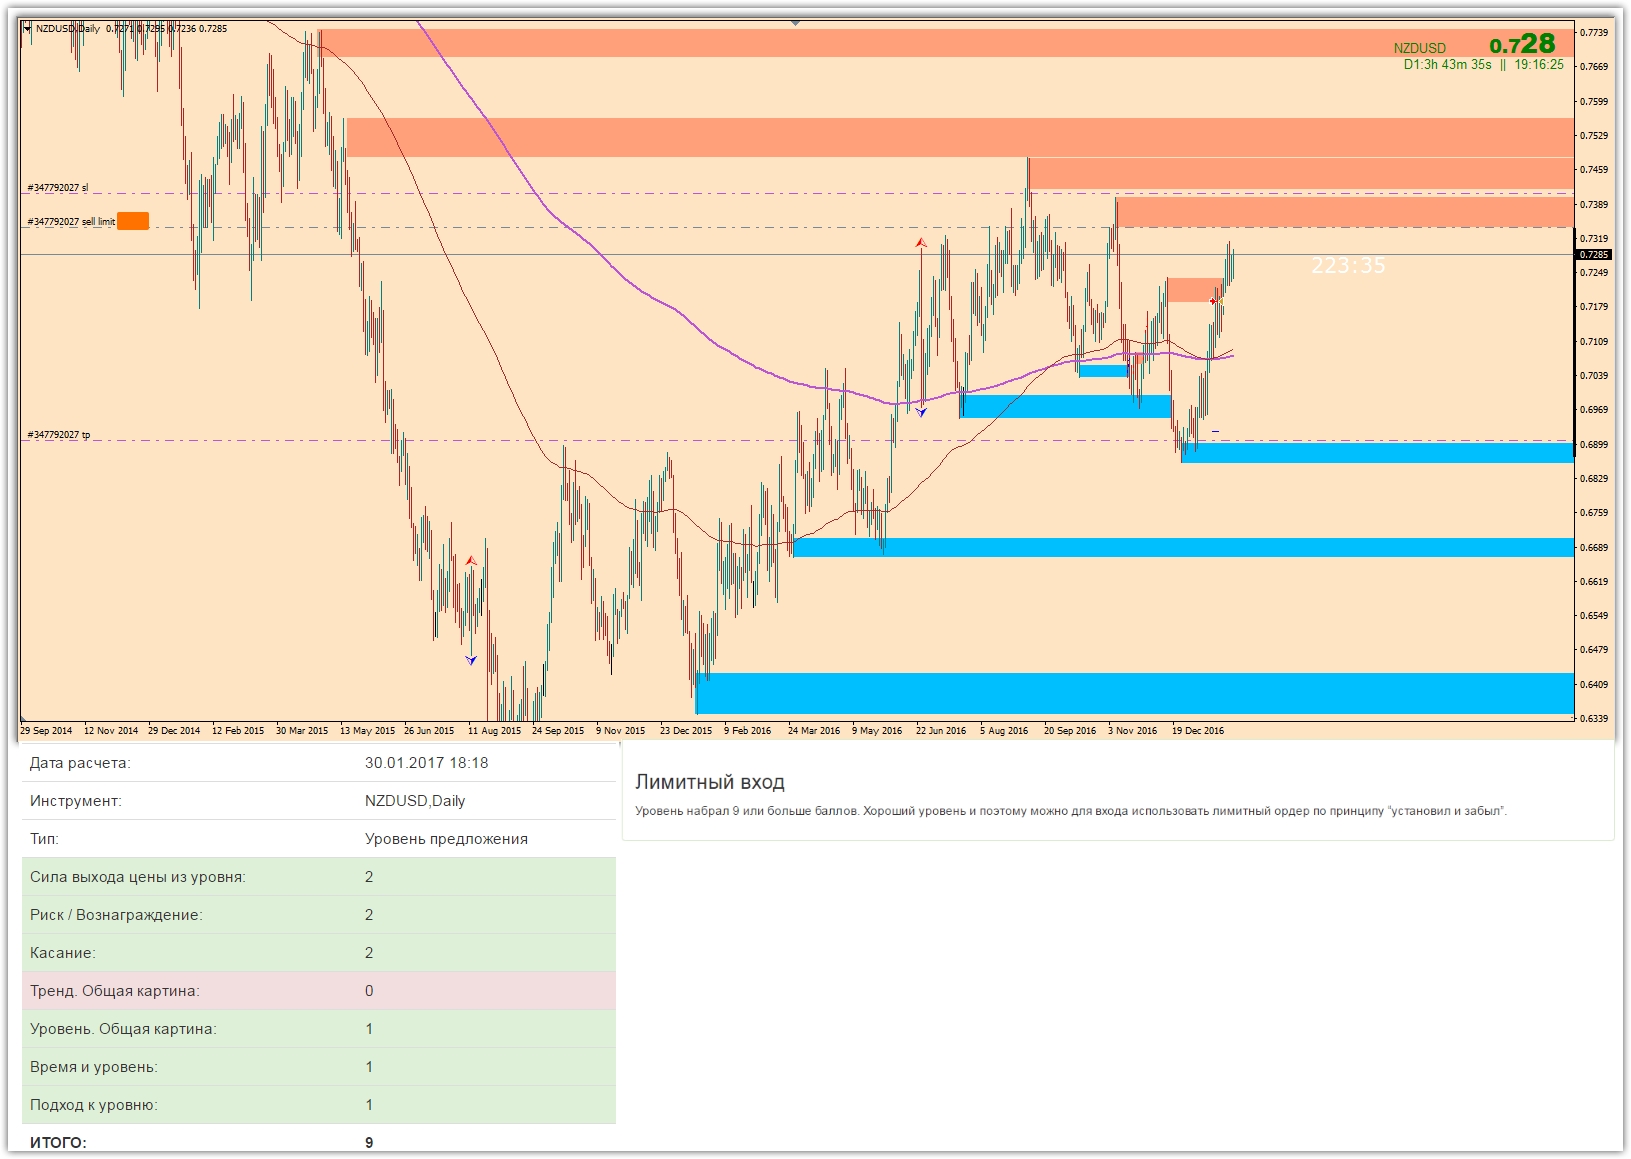Viewport: 1631px width, 1159px height.
Task: Select the blue demand zone below the tp line
Action: [1378, 453]
